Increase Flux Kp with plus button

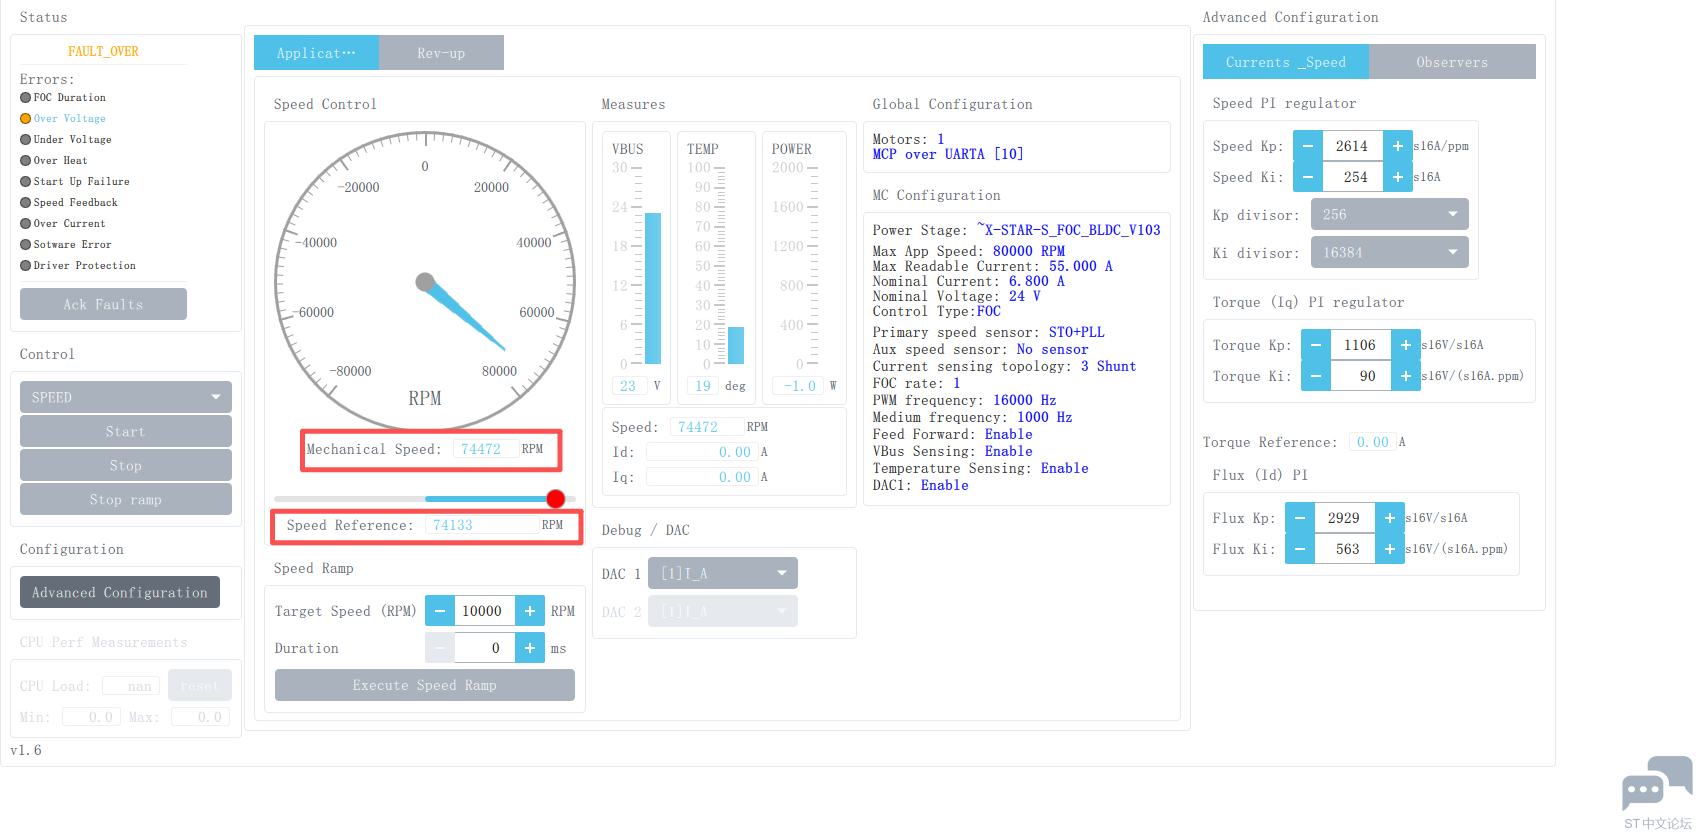[1389, 518]
